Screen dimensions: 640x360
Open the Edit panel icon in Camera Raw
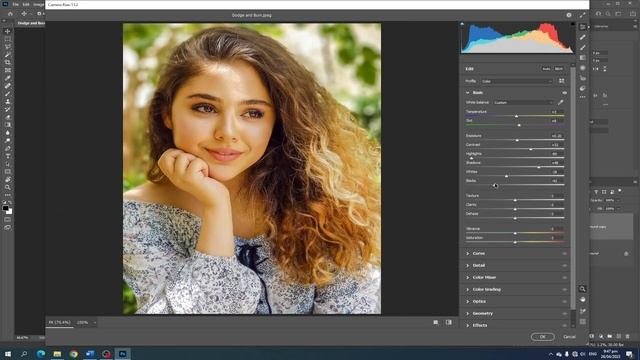tap(582, 27)
